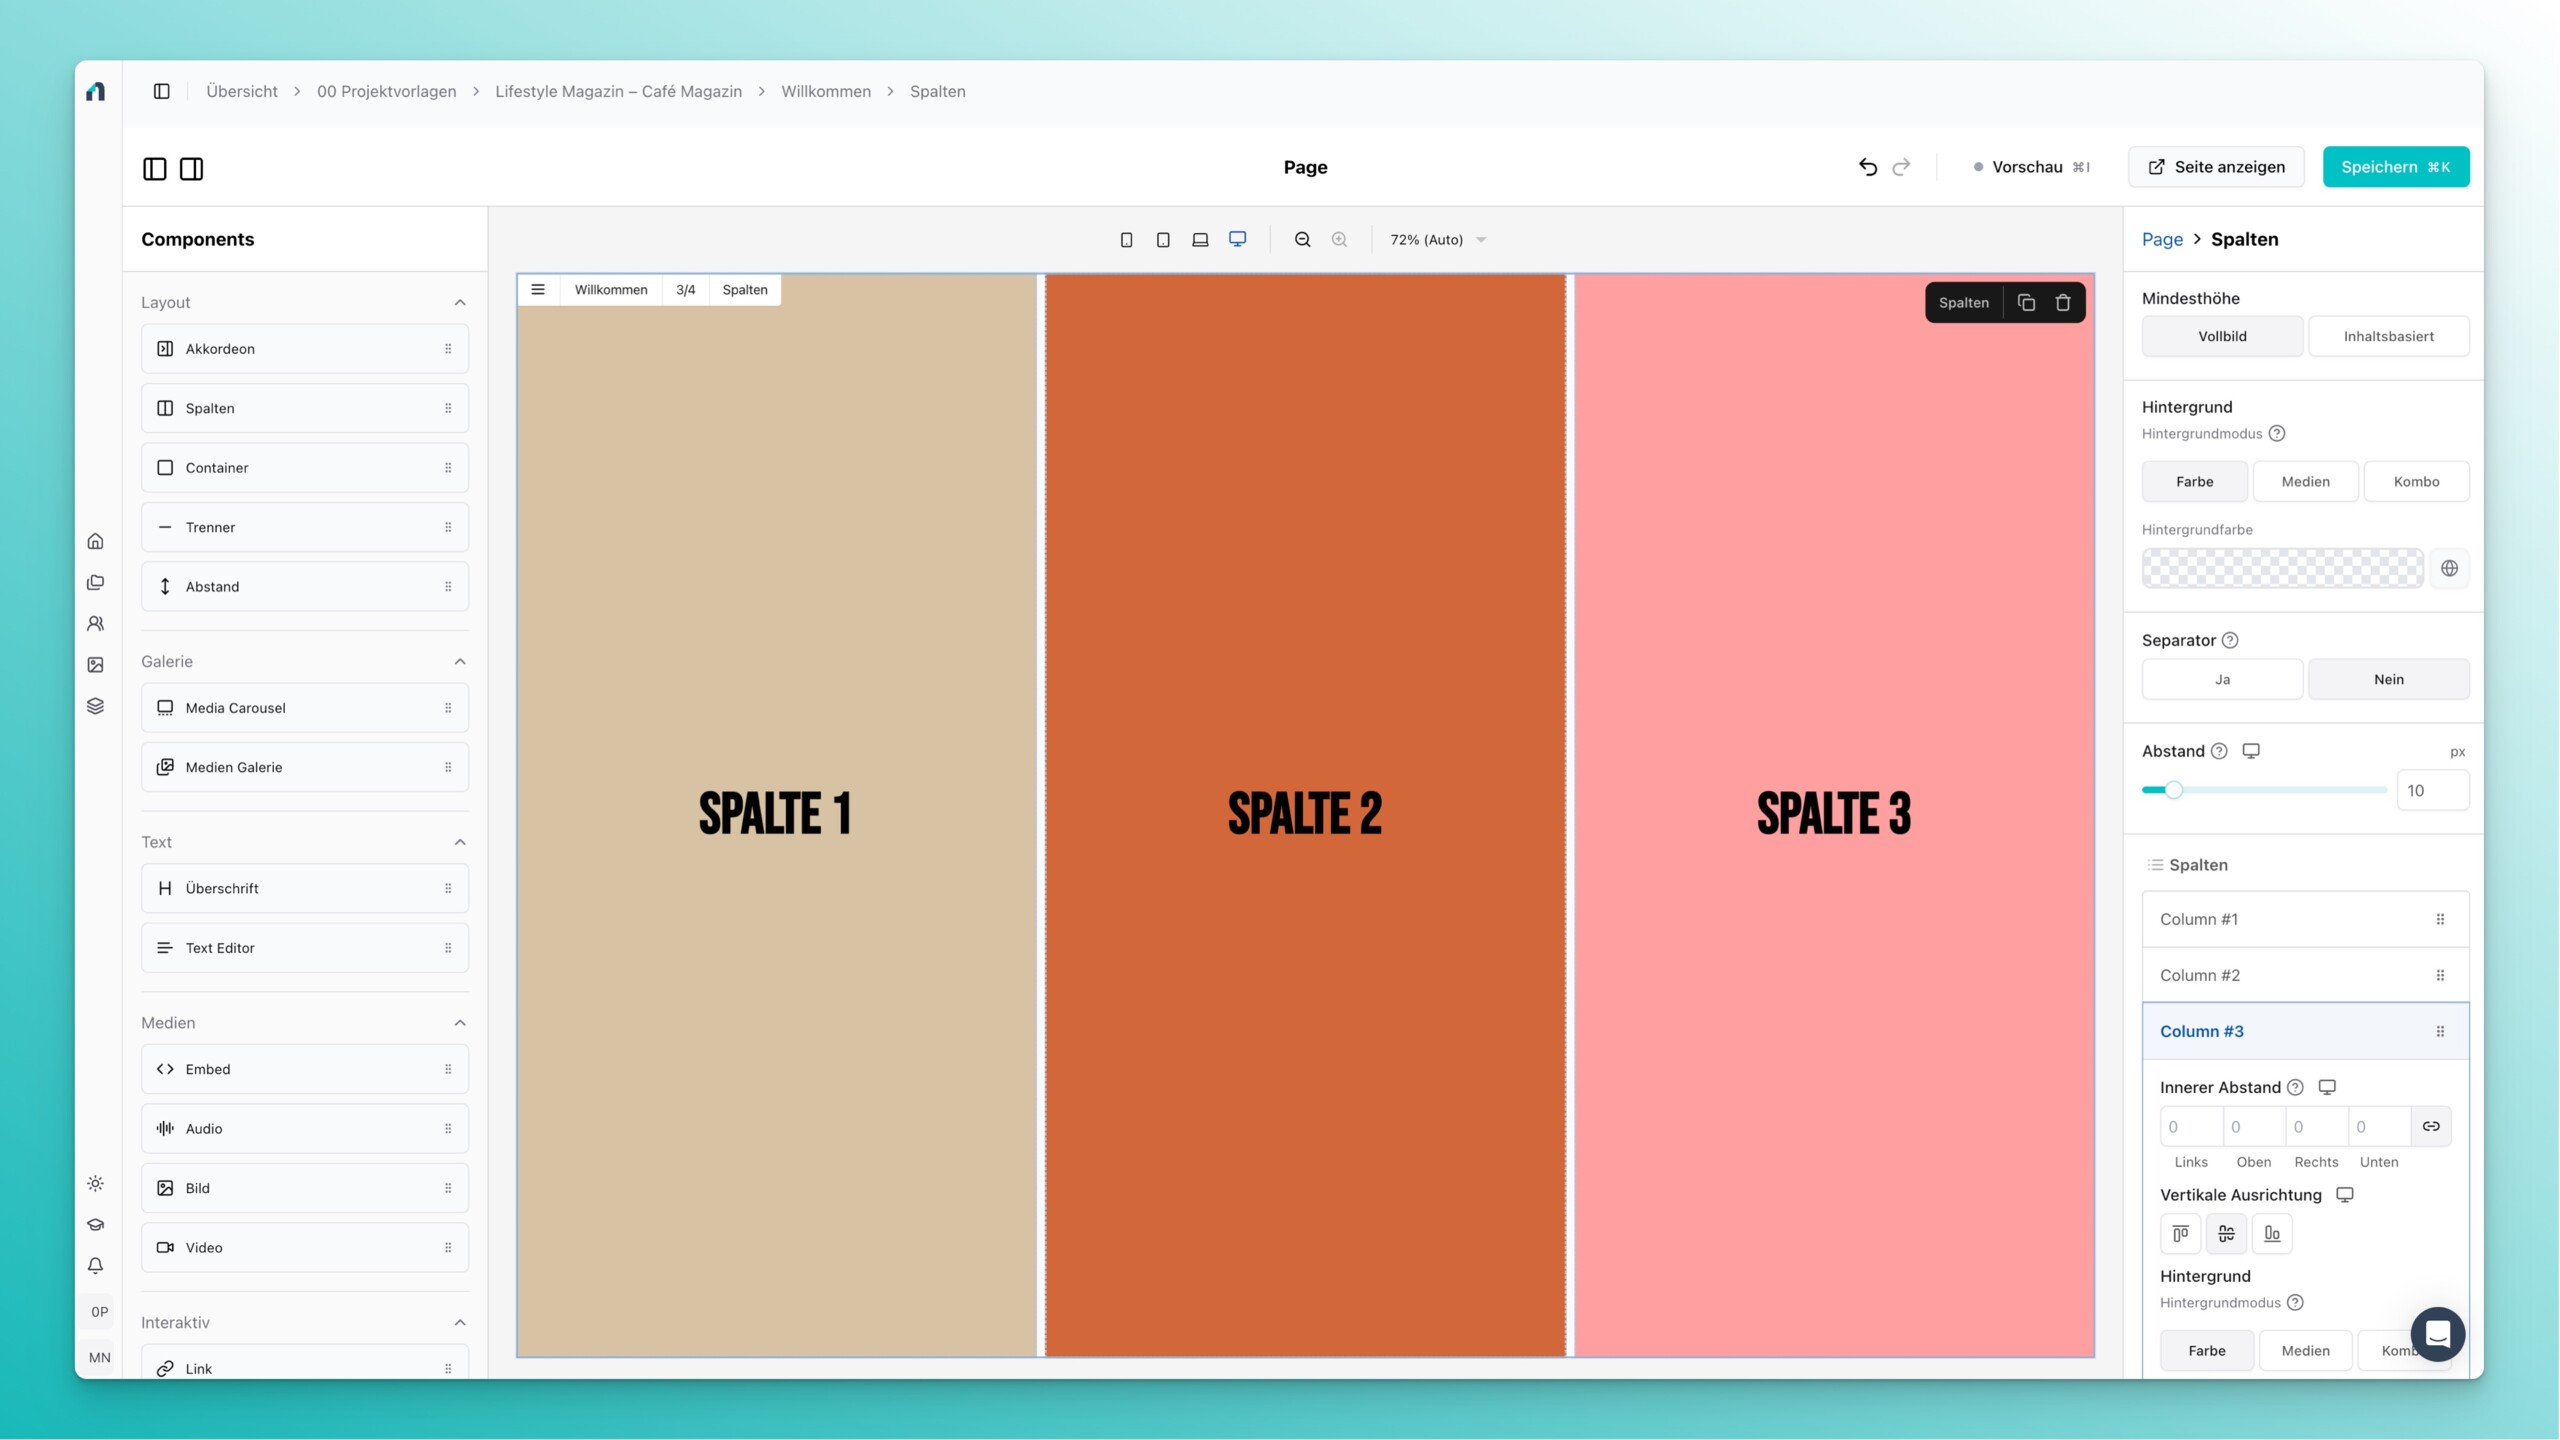2560x1440 pixels.
Task: Toggle the left sidebar panel icon
Action: tap(154, 169)
